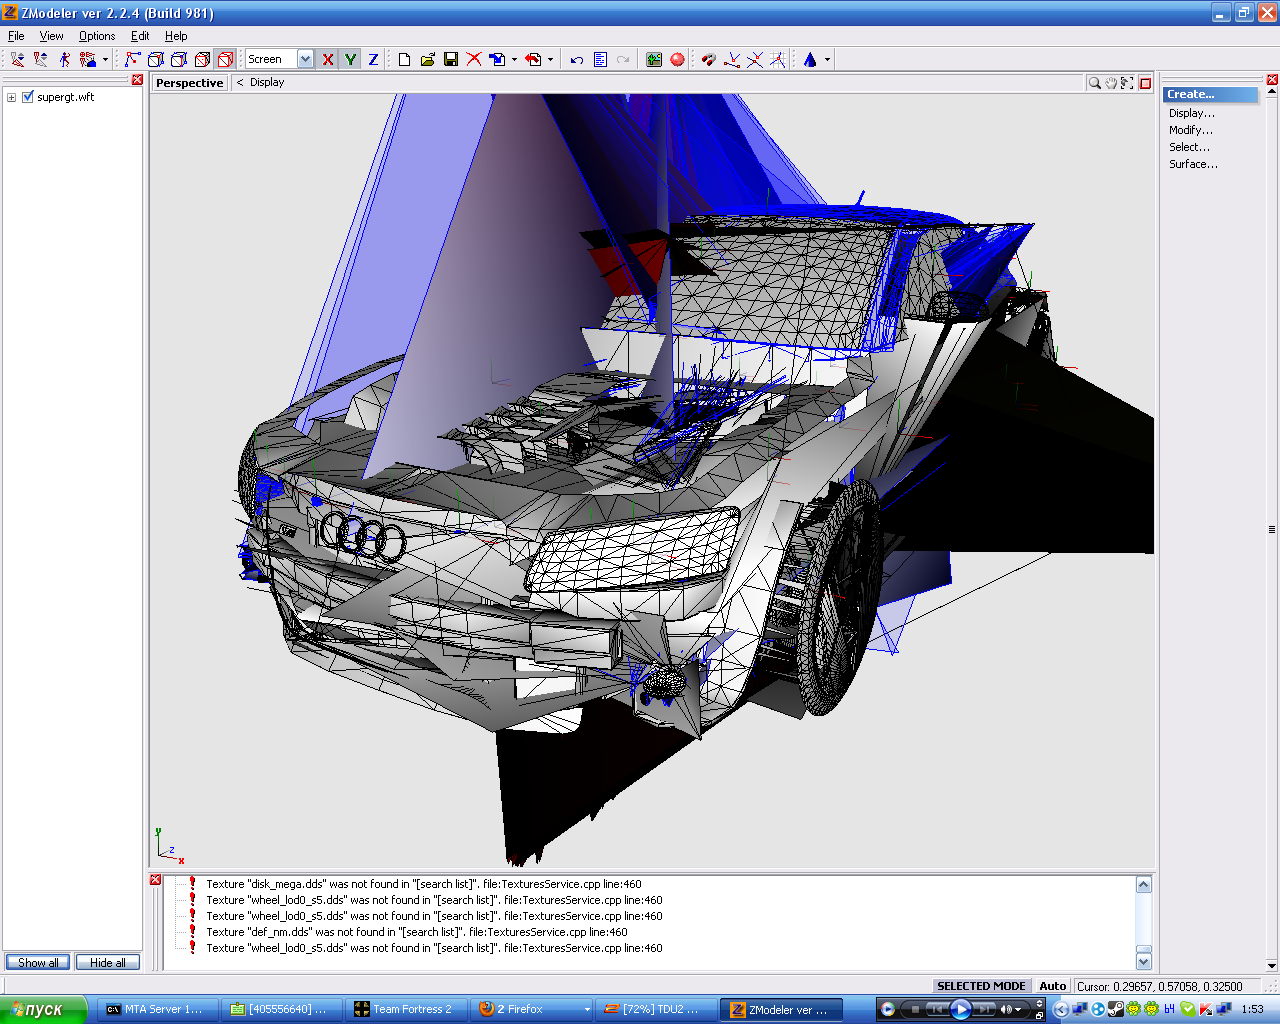Select the vertices level icon

132,59
